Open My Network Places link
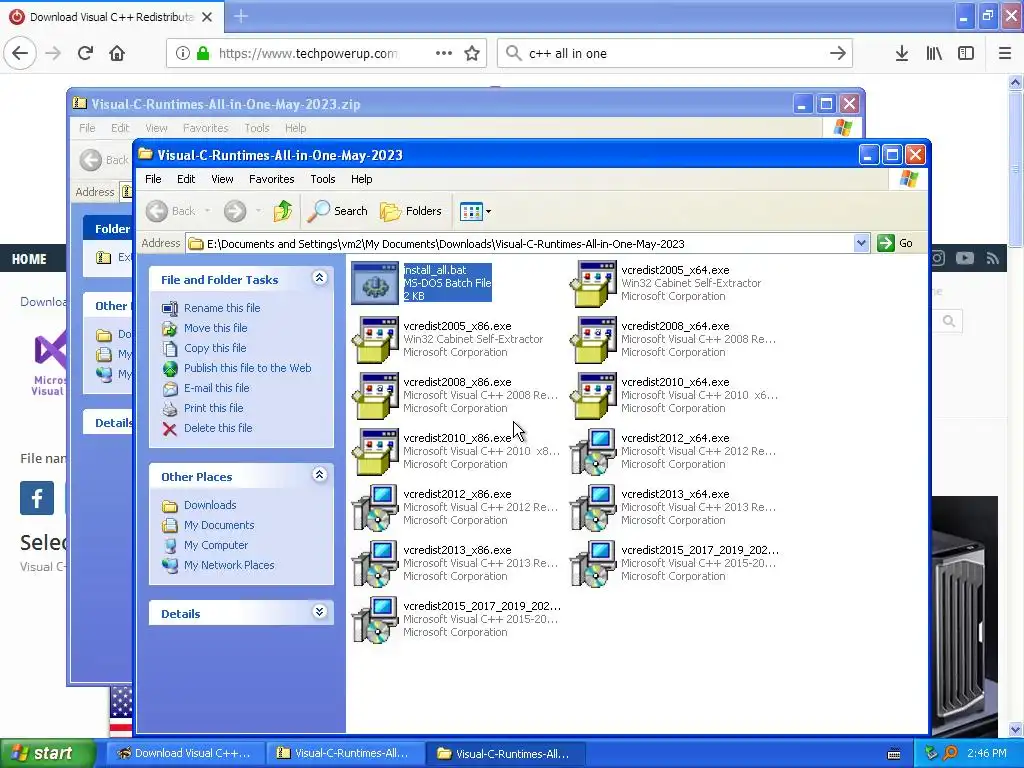 point(229,565)
